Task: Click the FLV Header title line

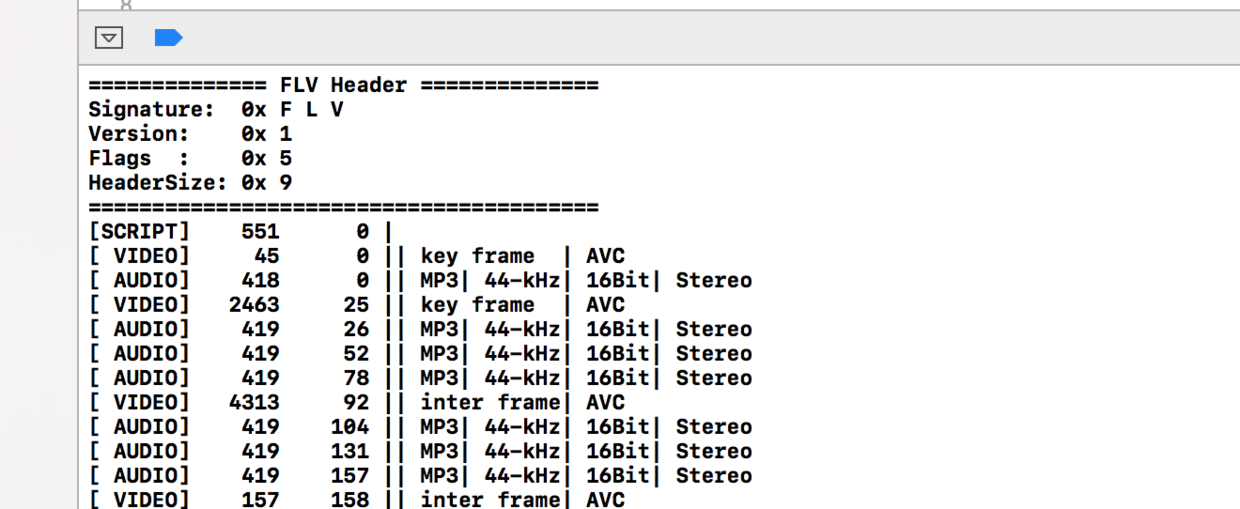Action: [x=343, y=85]
